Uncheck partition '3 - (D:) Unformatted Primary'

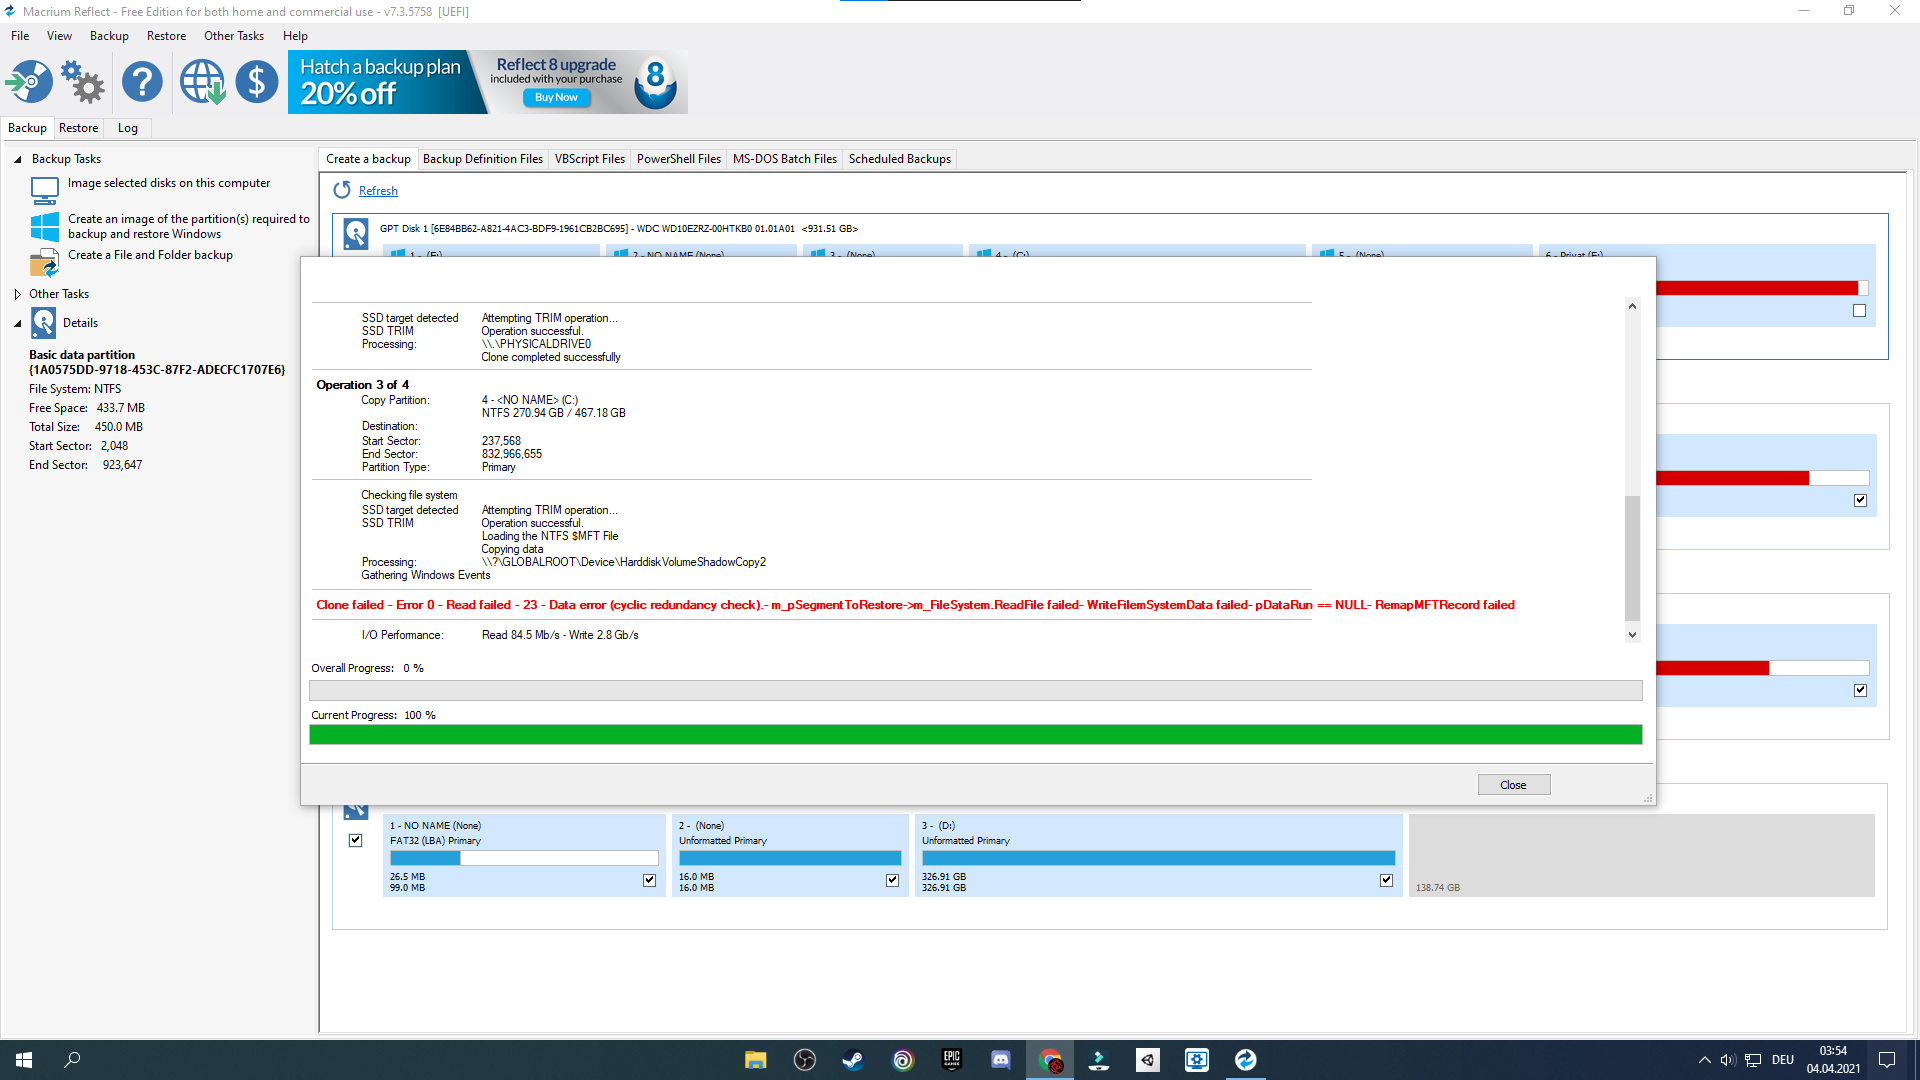pos(1386,880)
